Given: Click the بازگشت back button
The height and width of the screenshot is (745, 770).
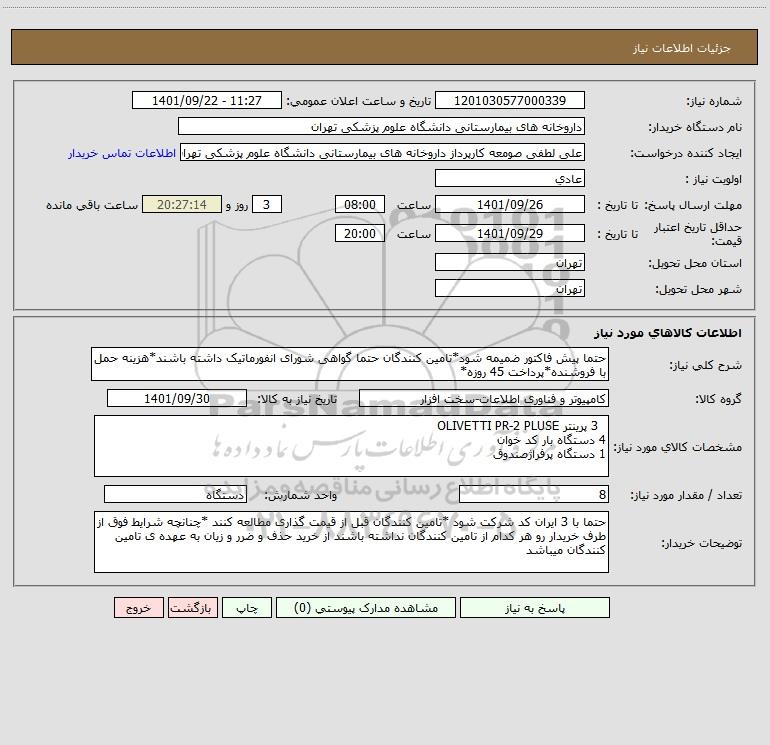Looking at the screenshot, I should 192,608.
